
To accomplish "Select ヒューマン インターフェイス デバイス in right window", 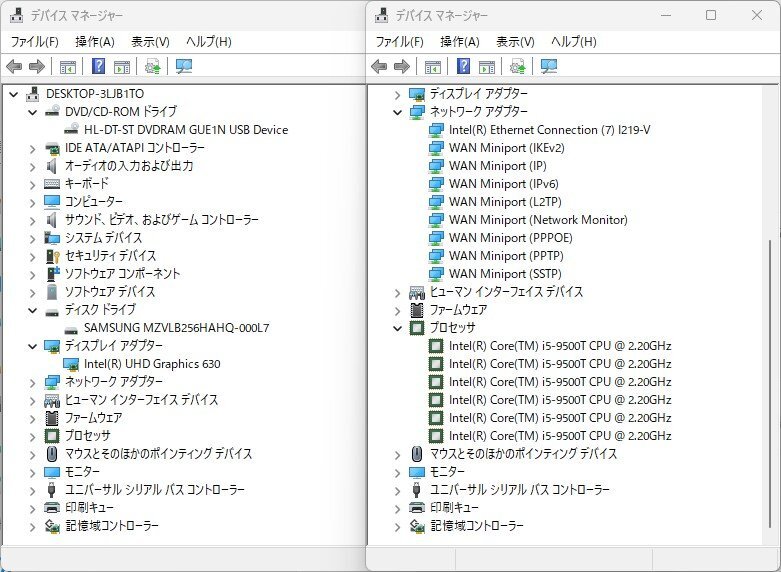I will click(506, 291).
